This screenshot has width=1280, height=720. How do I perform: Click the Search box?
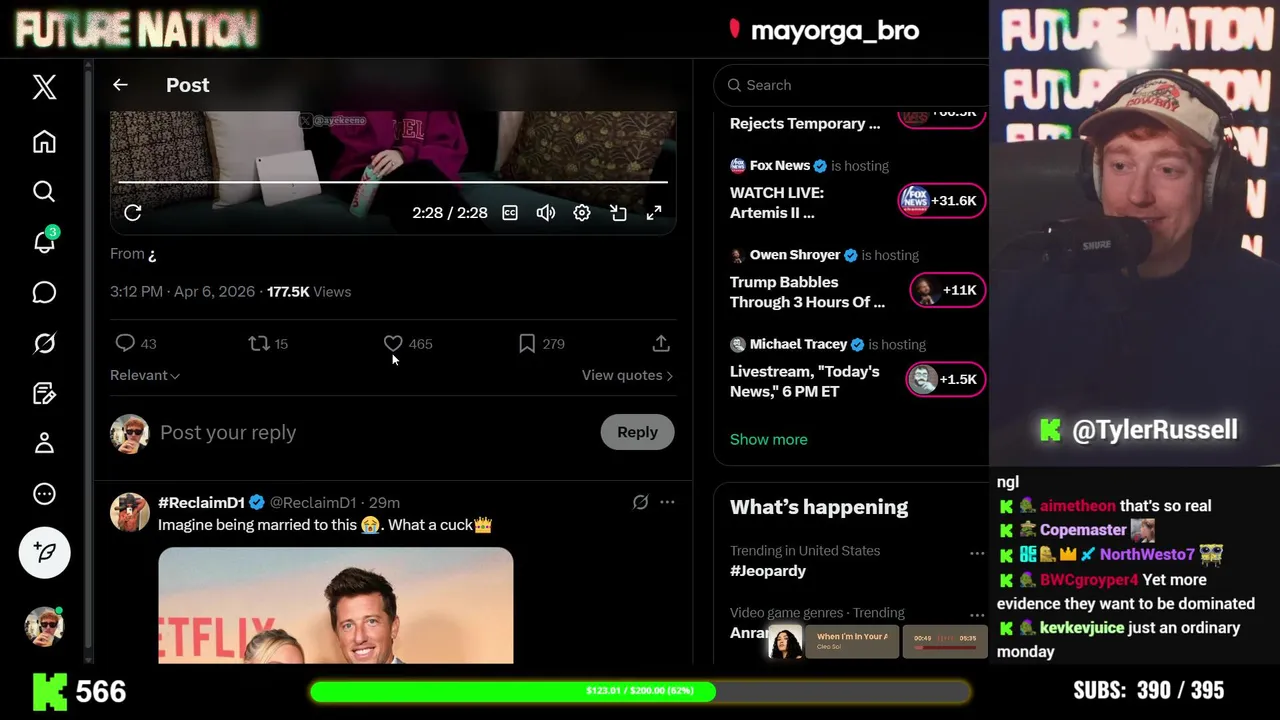coord(852,85)
